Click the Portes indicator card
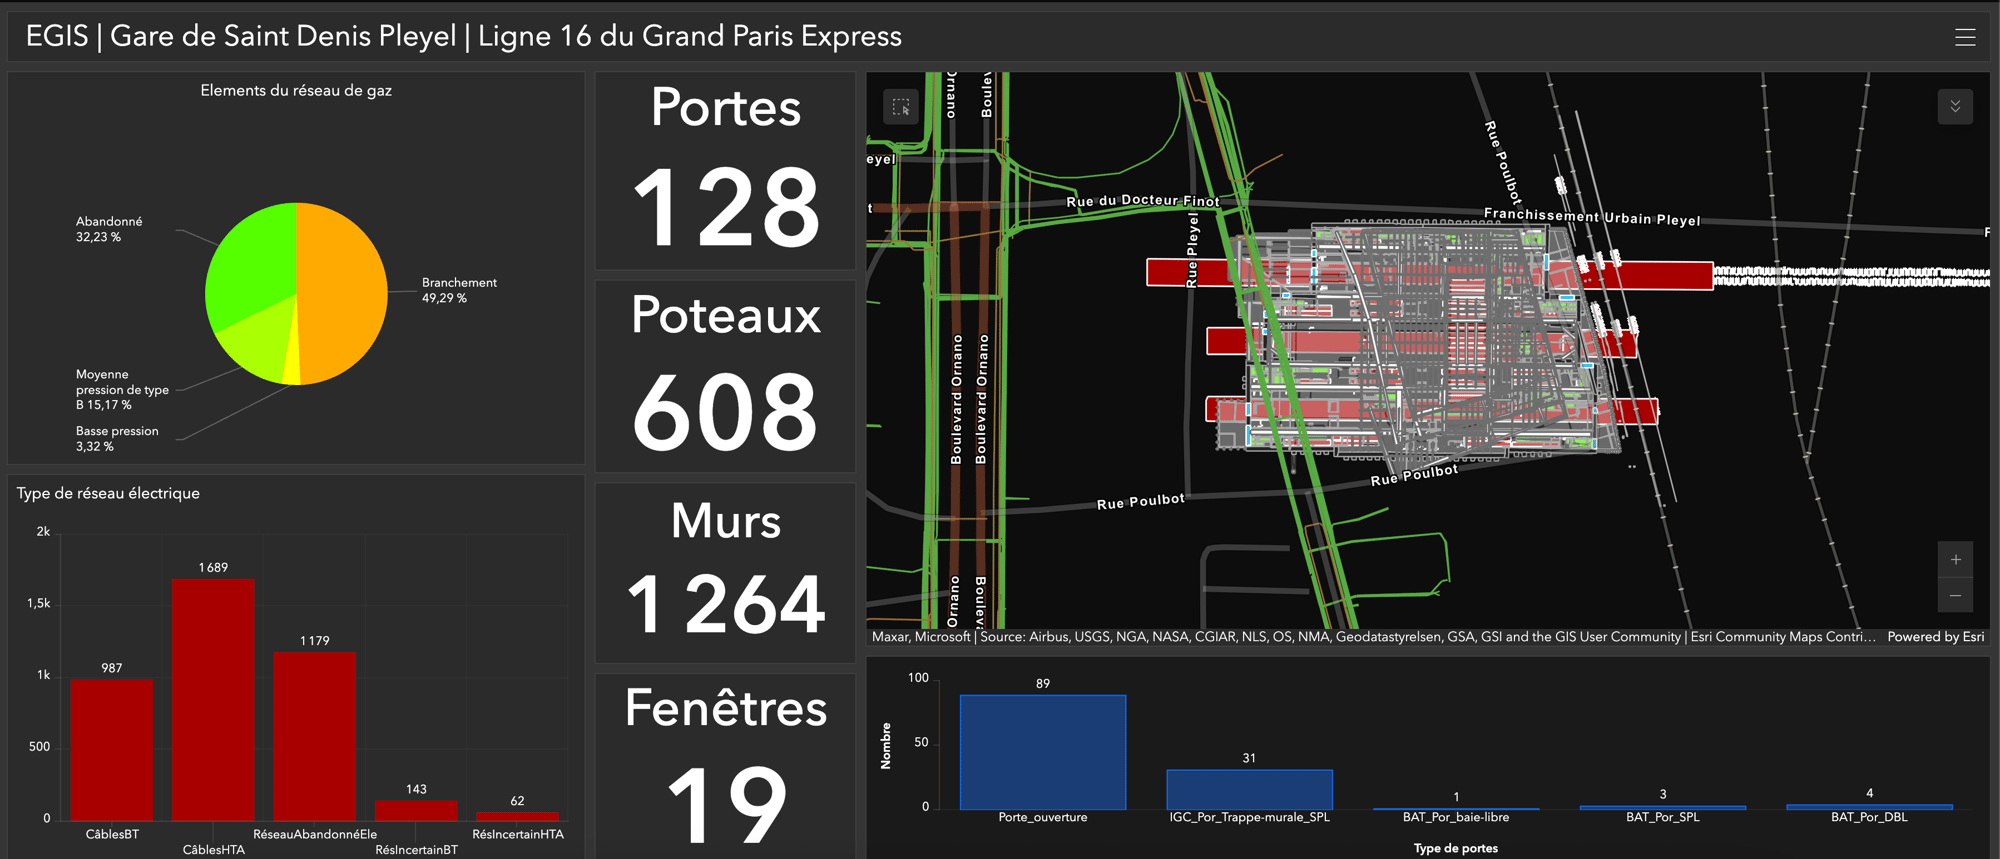 pyautogui.click(x=725, y=170)
